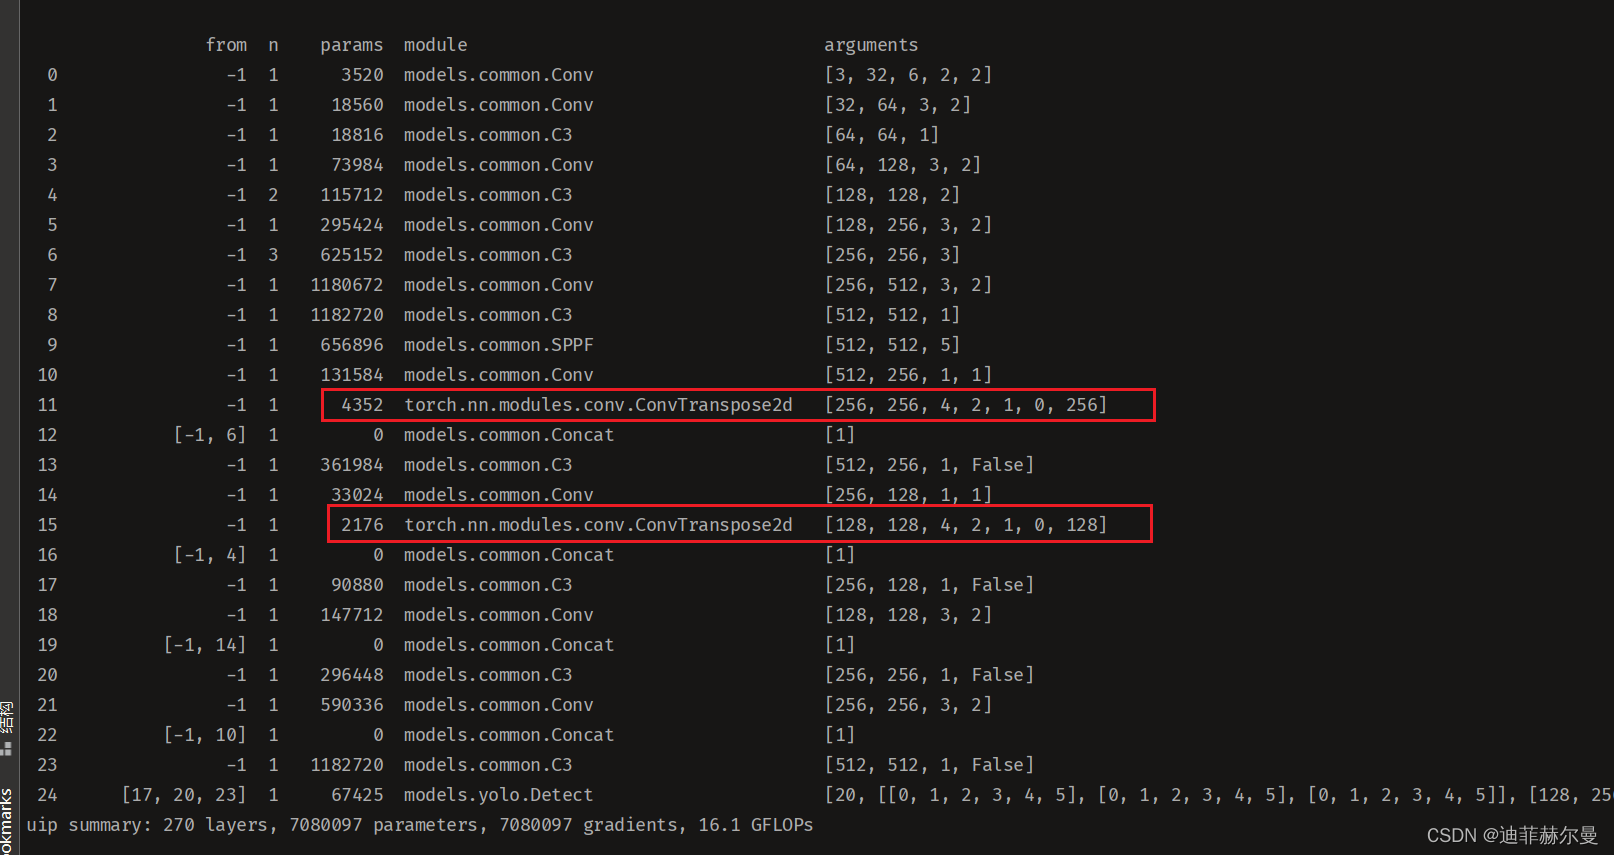
Task: Open the 结构 (Structure) side tab
Action: coord(7,717)
